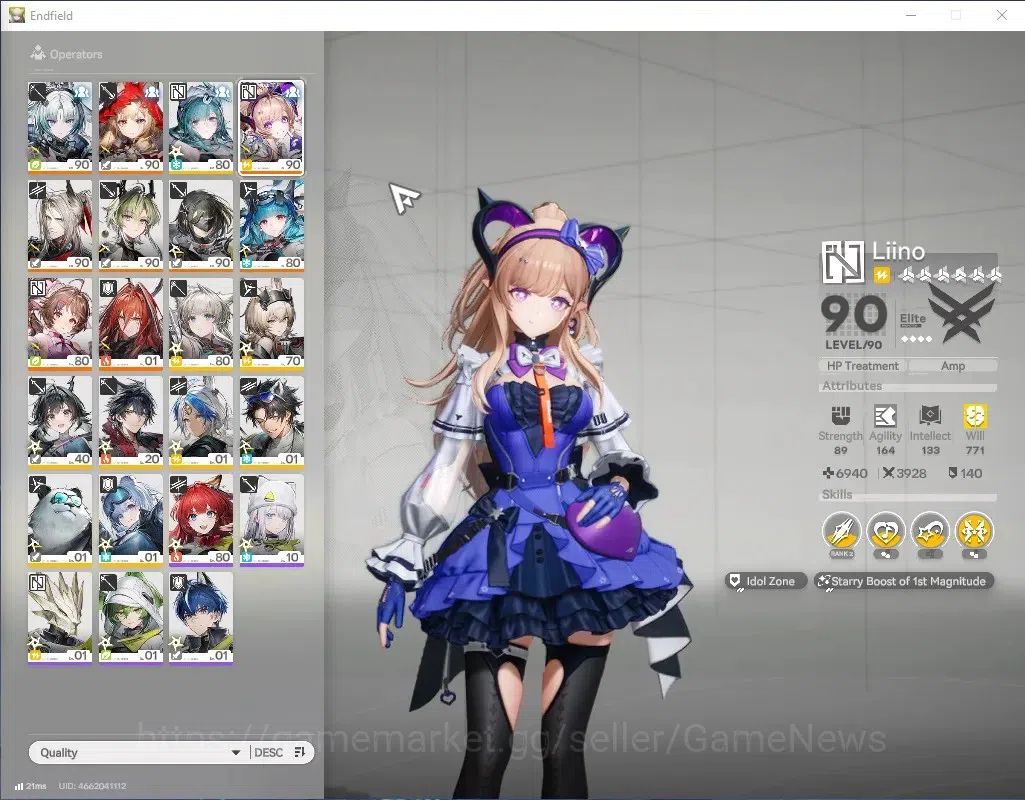
Task: Click the Liino operator name
Action: click(x=898, y=252)
